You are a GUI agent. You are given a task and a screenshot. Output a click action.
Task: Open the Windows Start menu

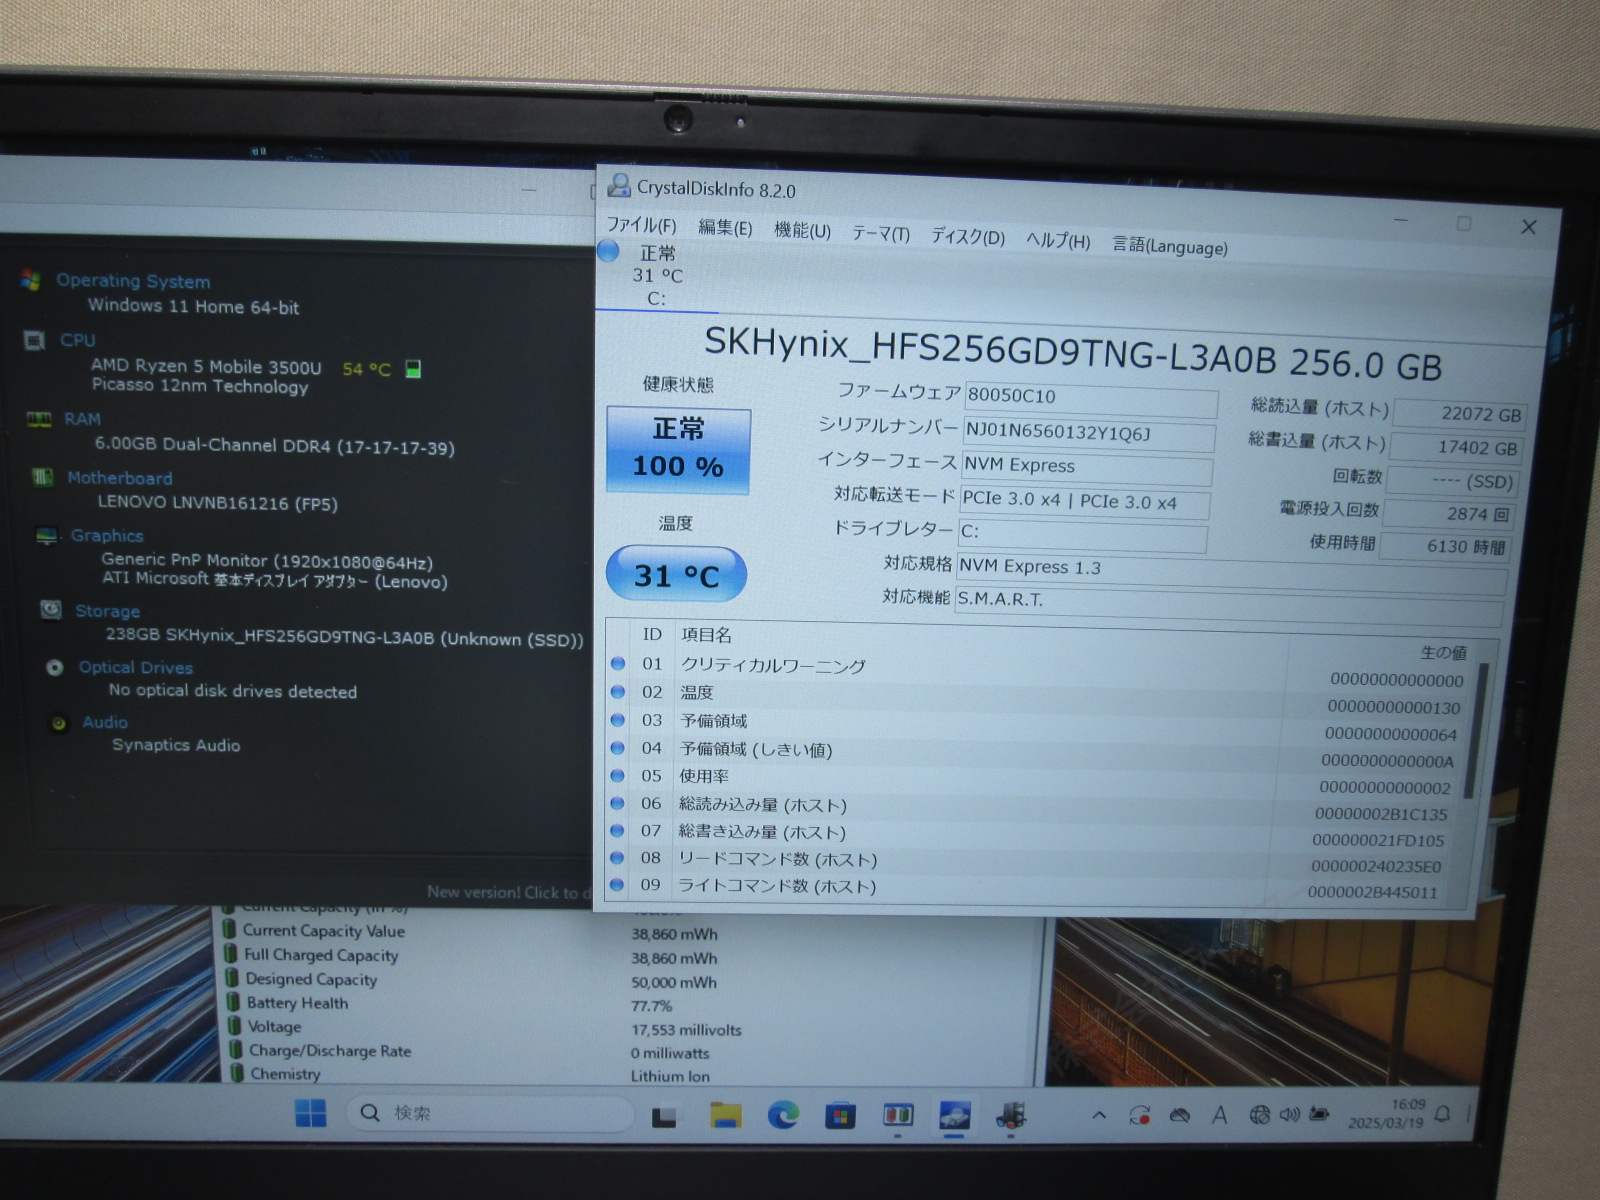[x=311, y=1112]
